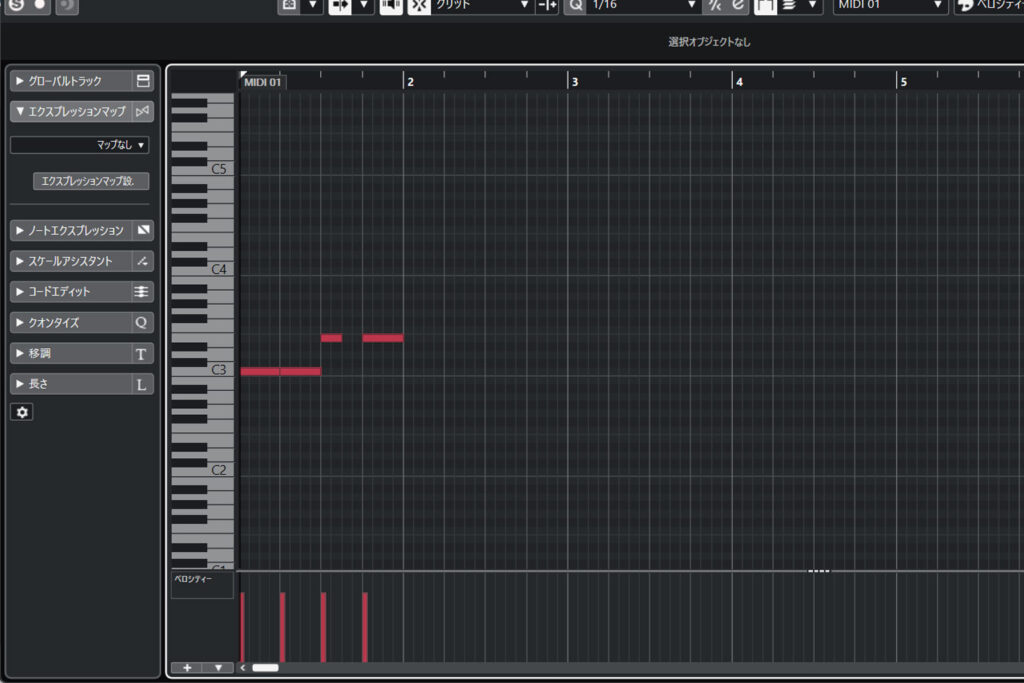
Task: Click the length L section icon
Action: coord(141,384)
